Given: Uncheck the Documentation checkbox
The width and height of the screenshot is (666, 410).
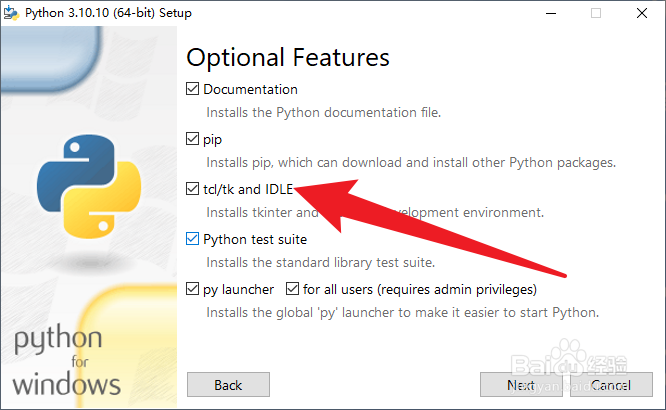Looking at the screenshot, I should [192, 89].
